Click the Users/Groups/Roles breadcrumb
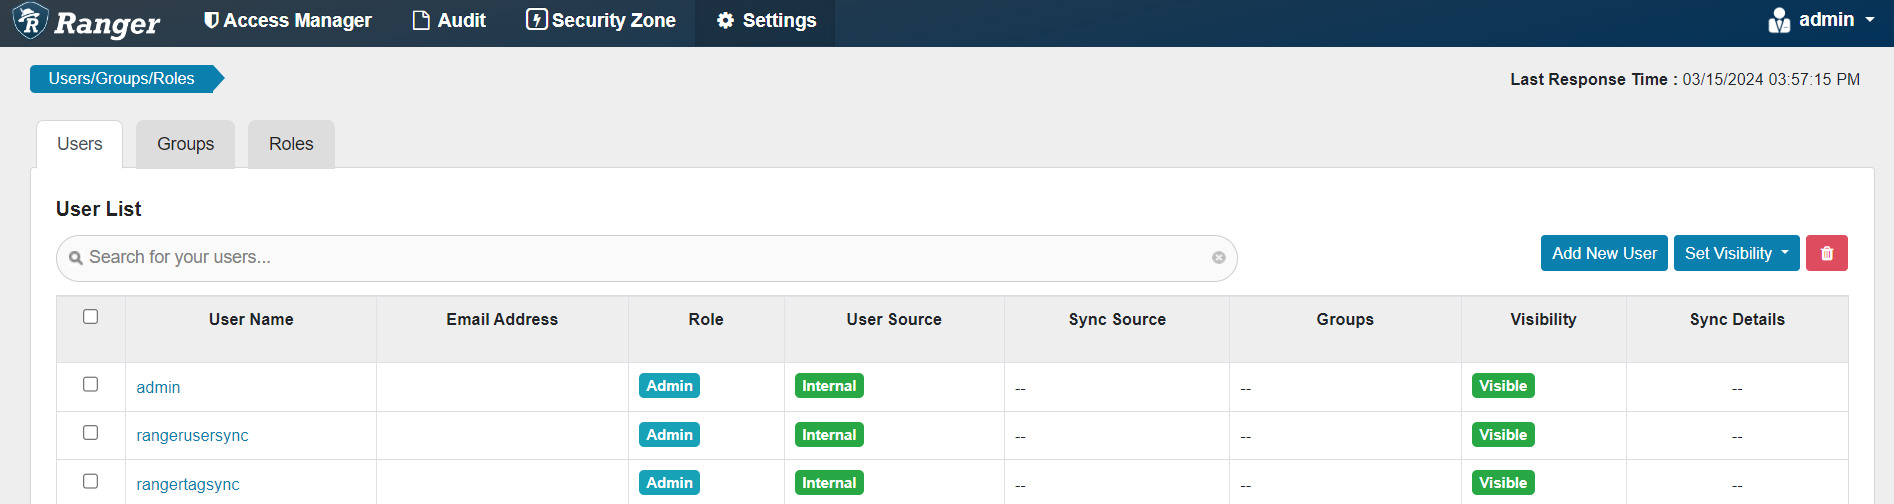The height and width of the screenshot is (504, 1894). [122, 79]
